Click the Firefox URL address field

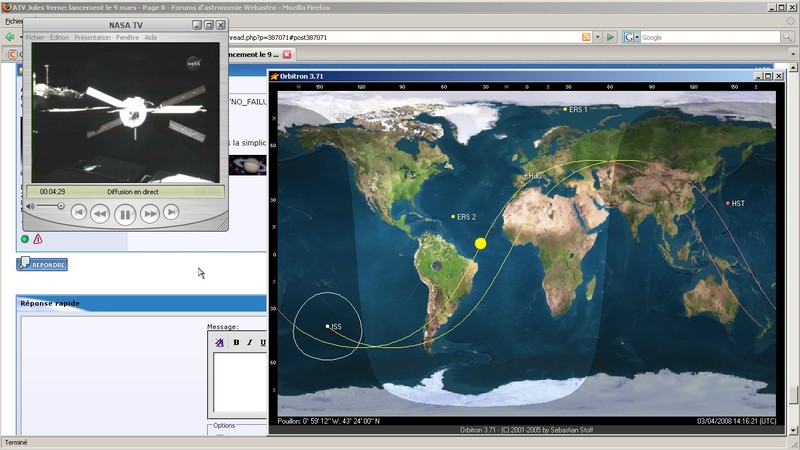[x=403, y=37]
